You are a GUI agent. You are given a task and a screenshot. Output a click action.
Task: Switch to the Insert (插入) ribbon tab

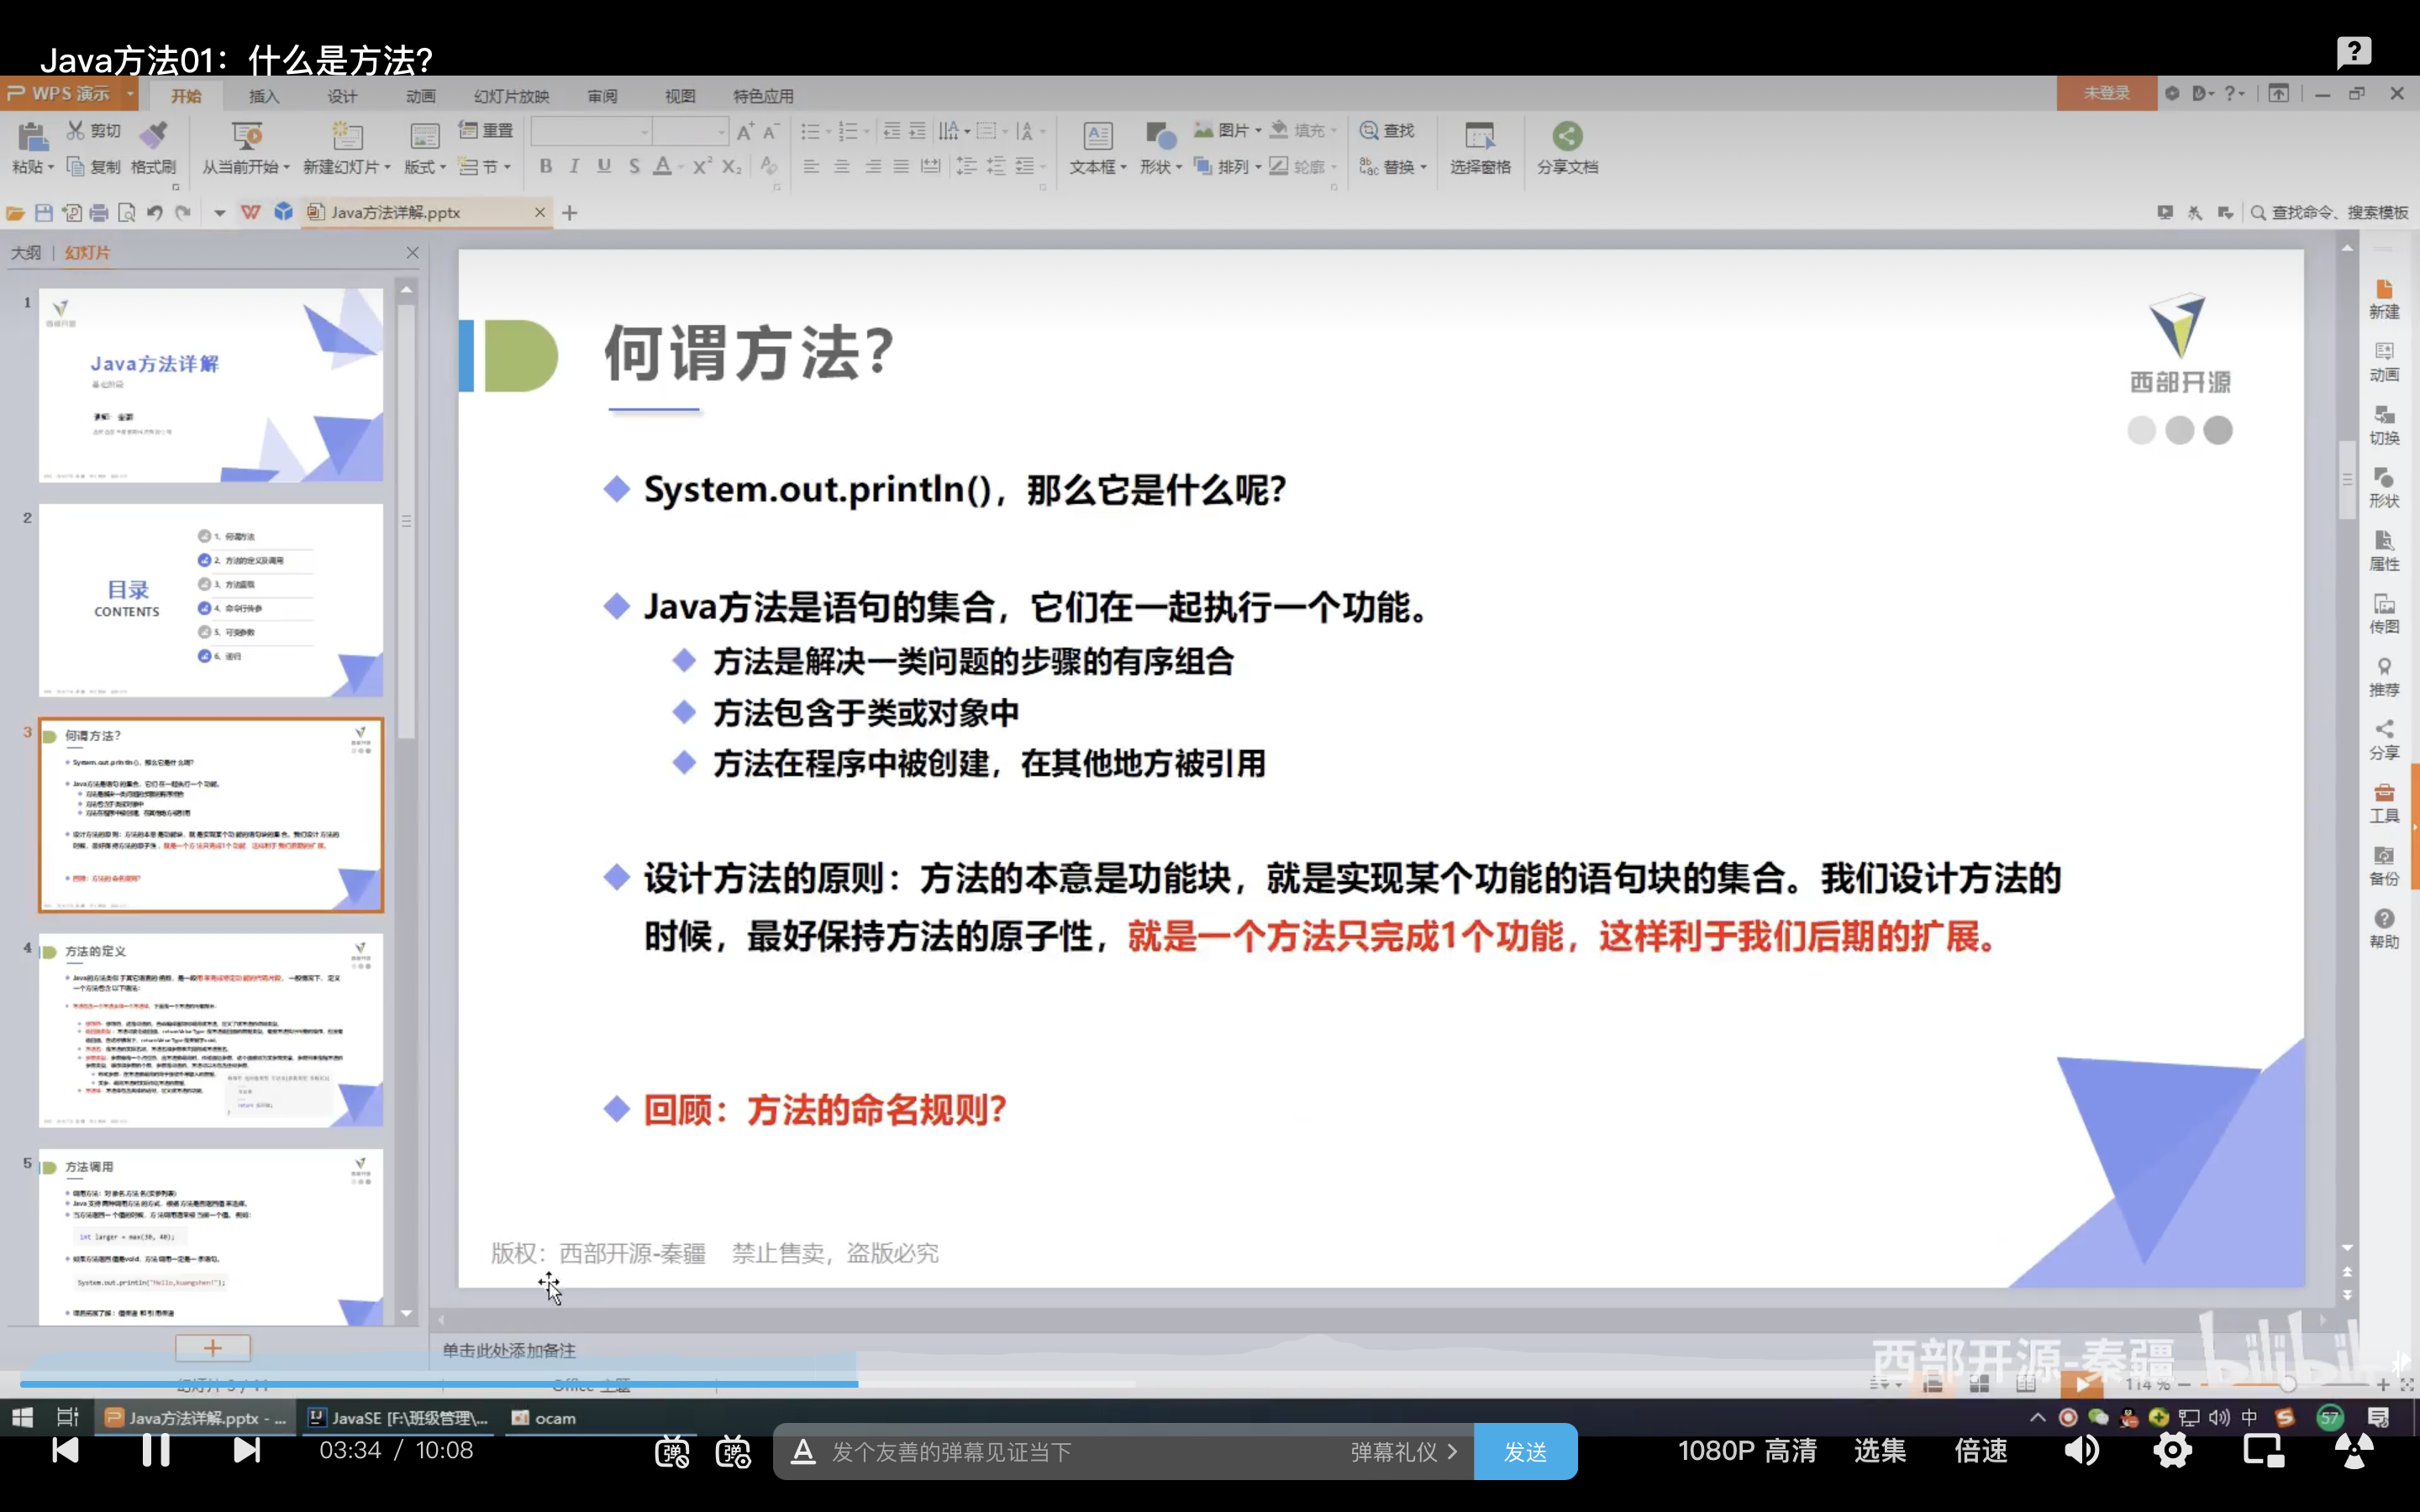[263, 96]
